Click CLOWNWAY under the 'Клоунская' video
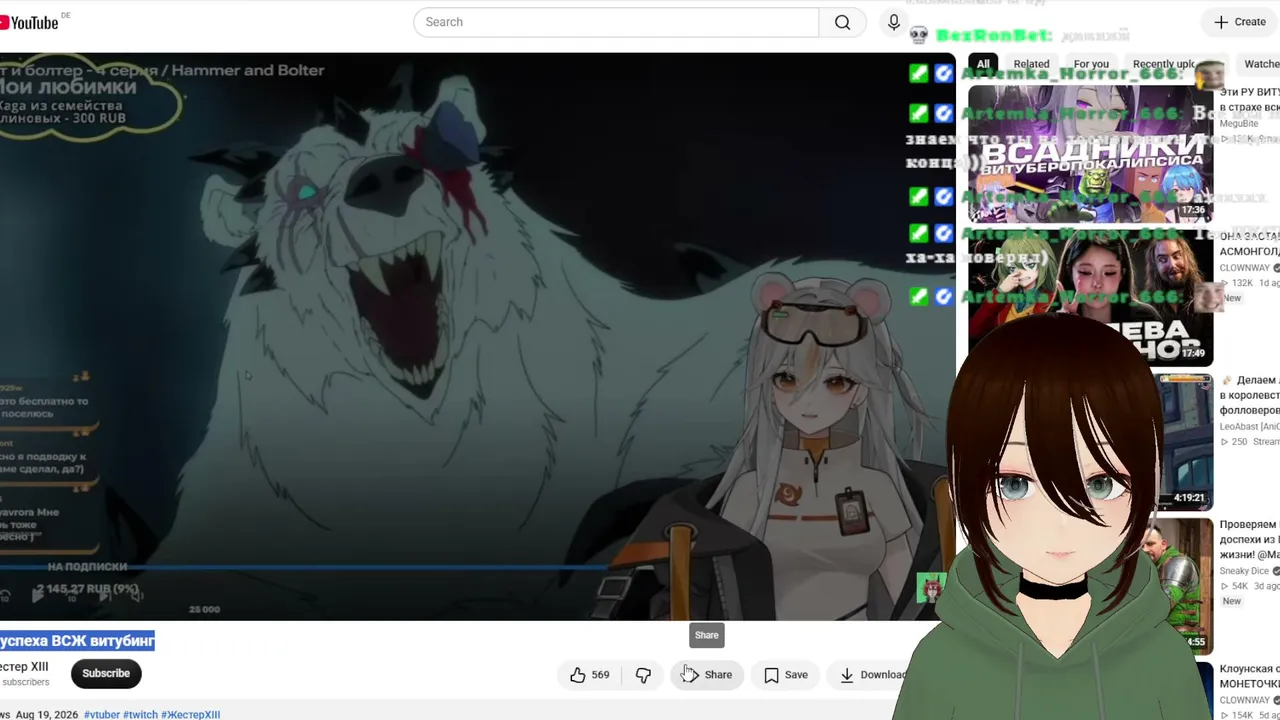This screenshot has height=720, width=1280. point(1245,700)
